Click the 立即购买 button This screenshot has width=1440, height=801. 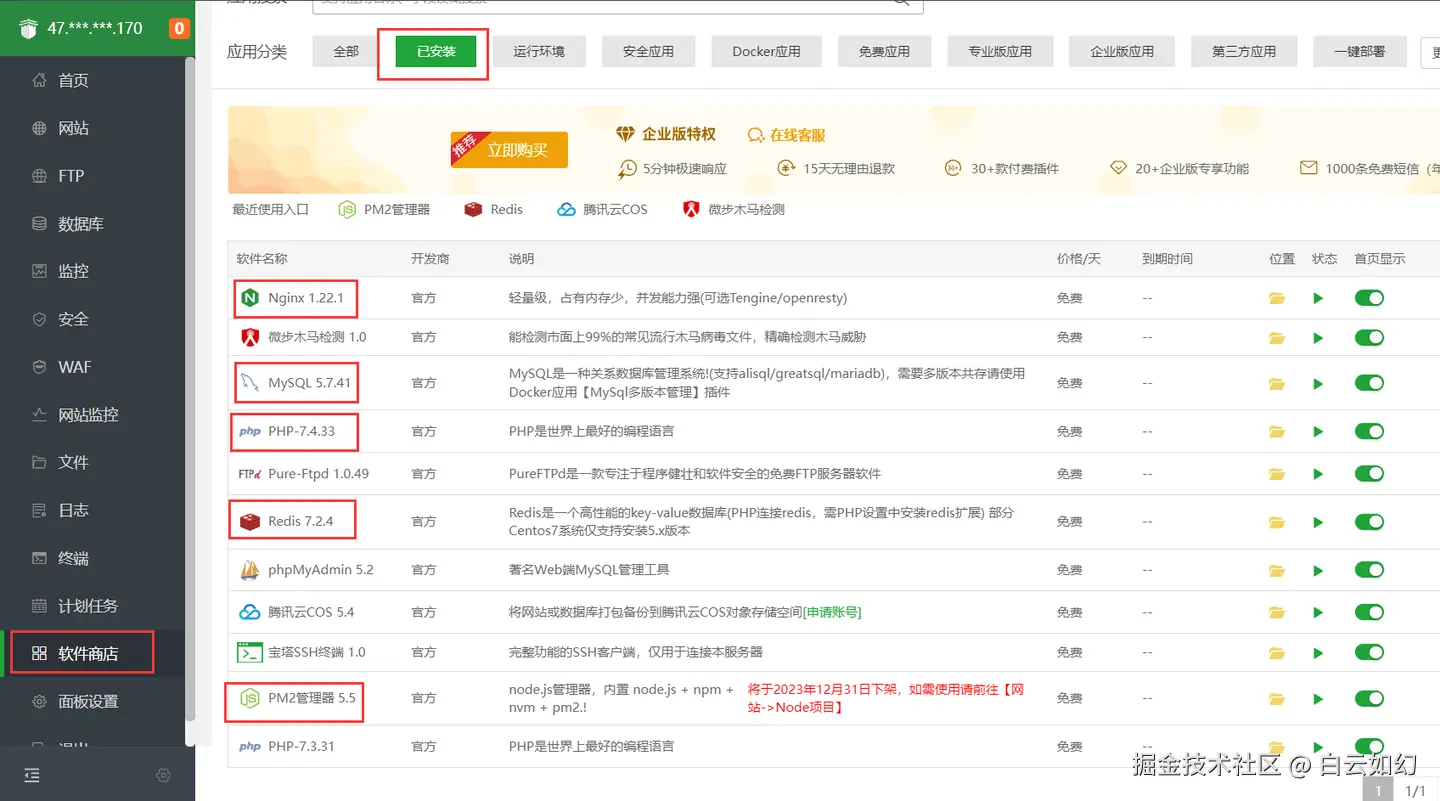click(x=509, y=150)
